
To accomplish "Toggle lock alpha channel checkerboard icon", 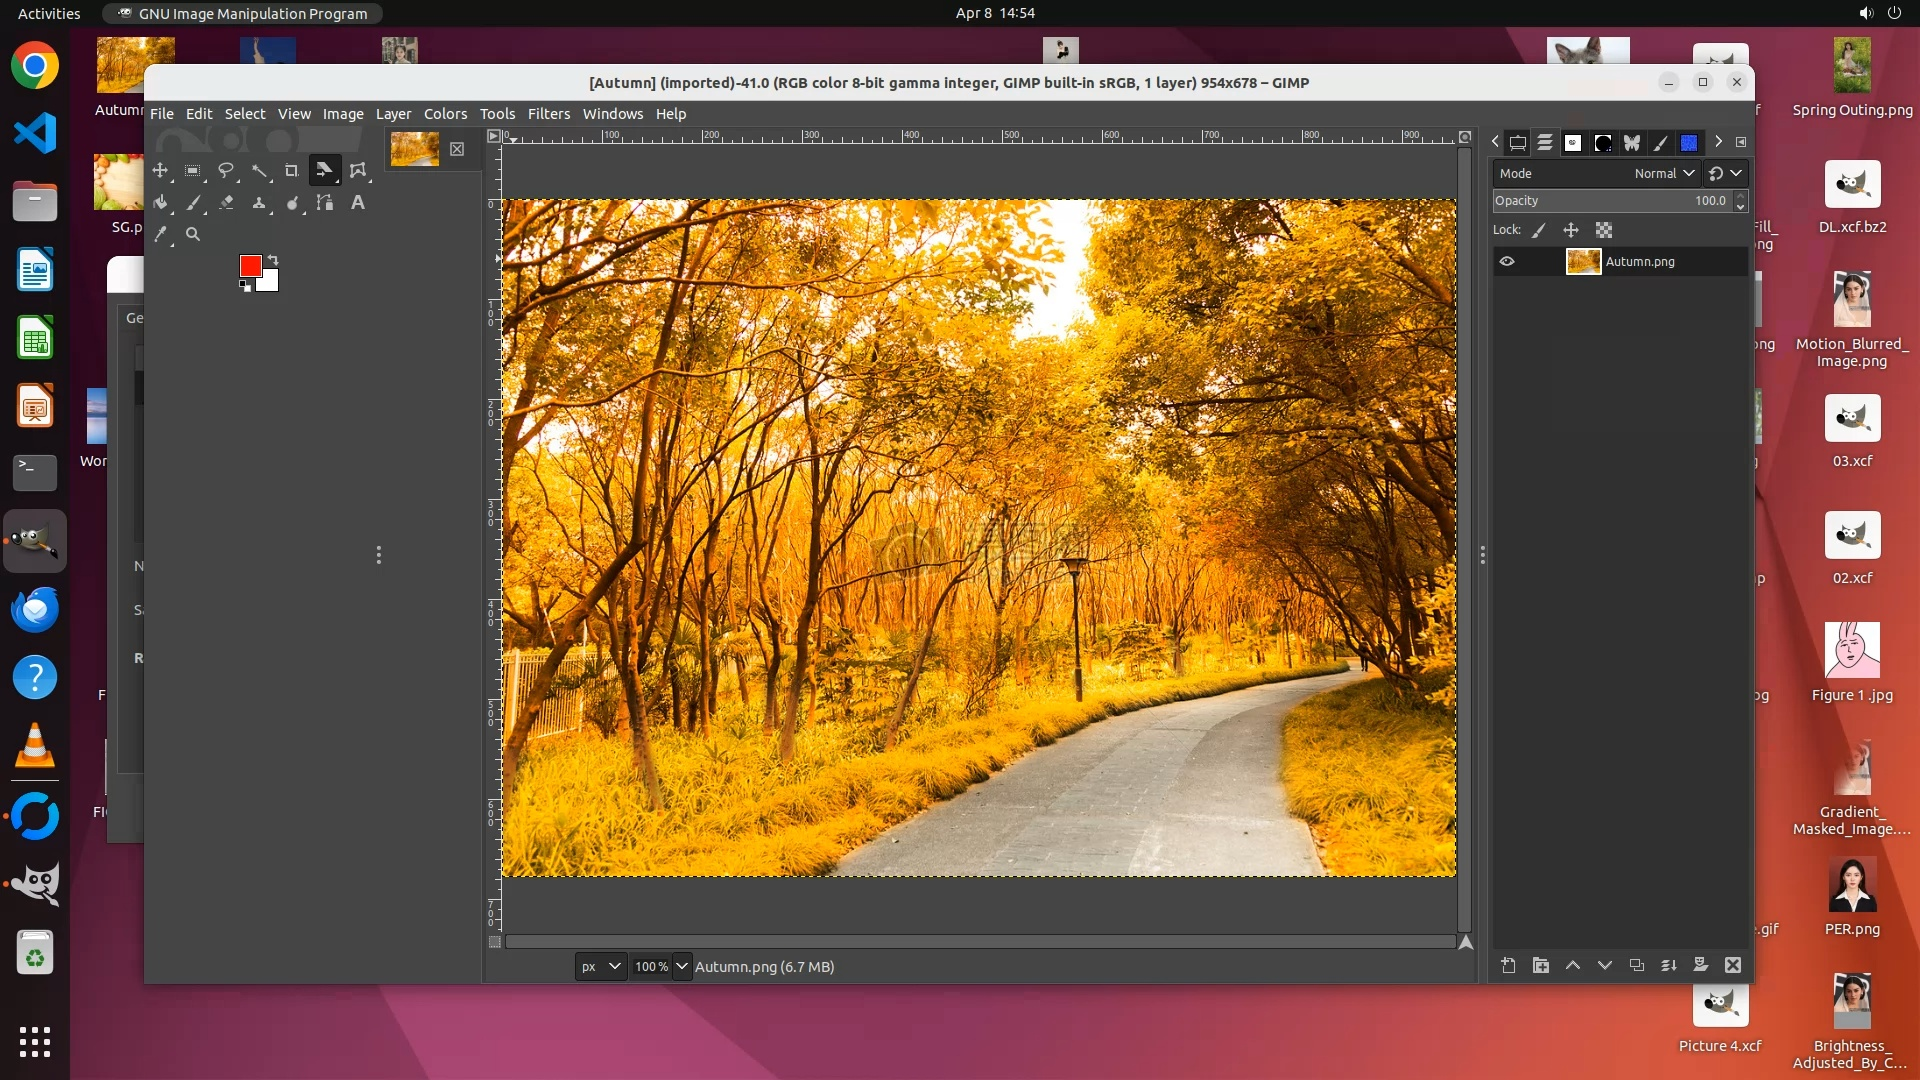I will tap(1604, 230).
